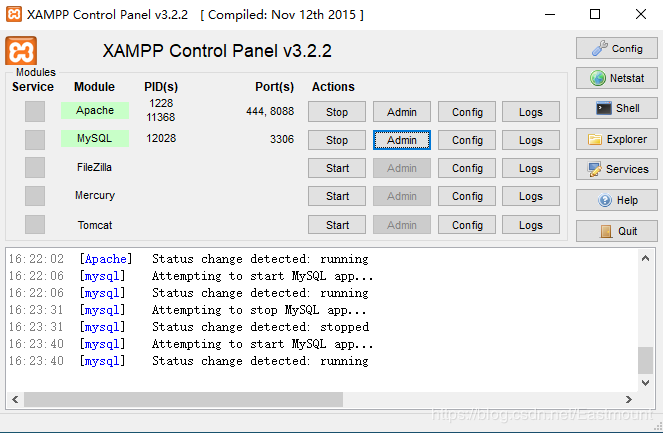The image size is (663, 433).
Task: Click the log scroll up arrow
Action: point(645,258)
